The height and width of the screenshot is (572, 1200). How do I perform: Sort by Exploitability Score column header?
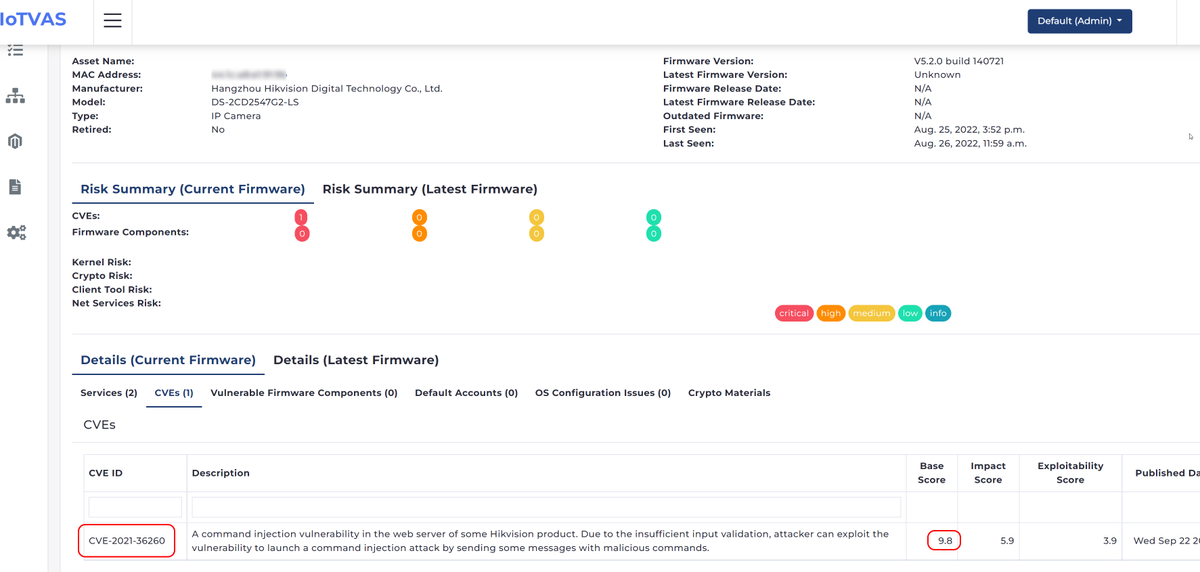[x=1070, y=473]
